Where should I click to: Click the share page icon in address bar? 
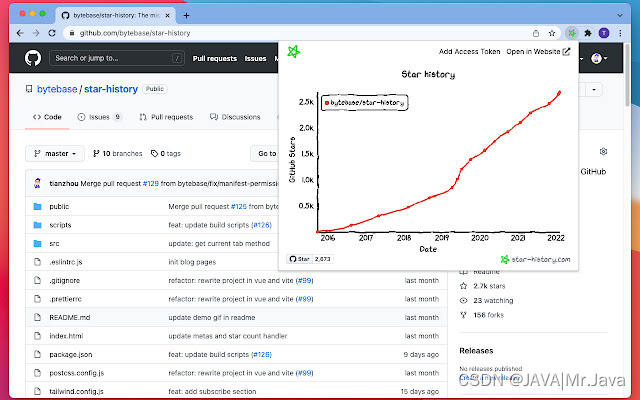coord(536,33)
